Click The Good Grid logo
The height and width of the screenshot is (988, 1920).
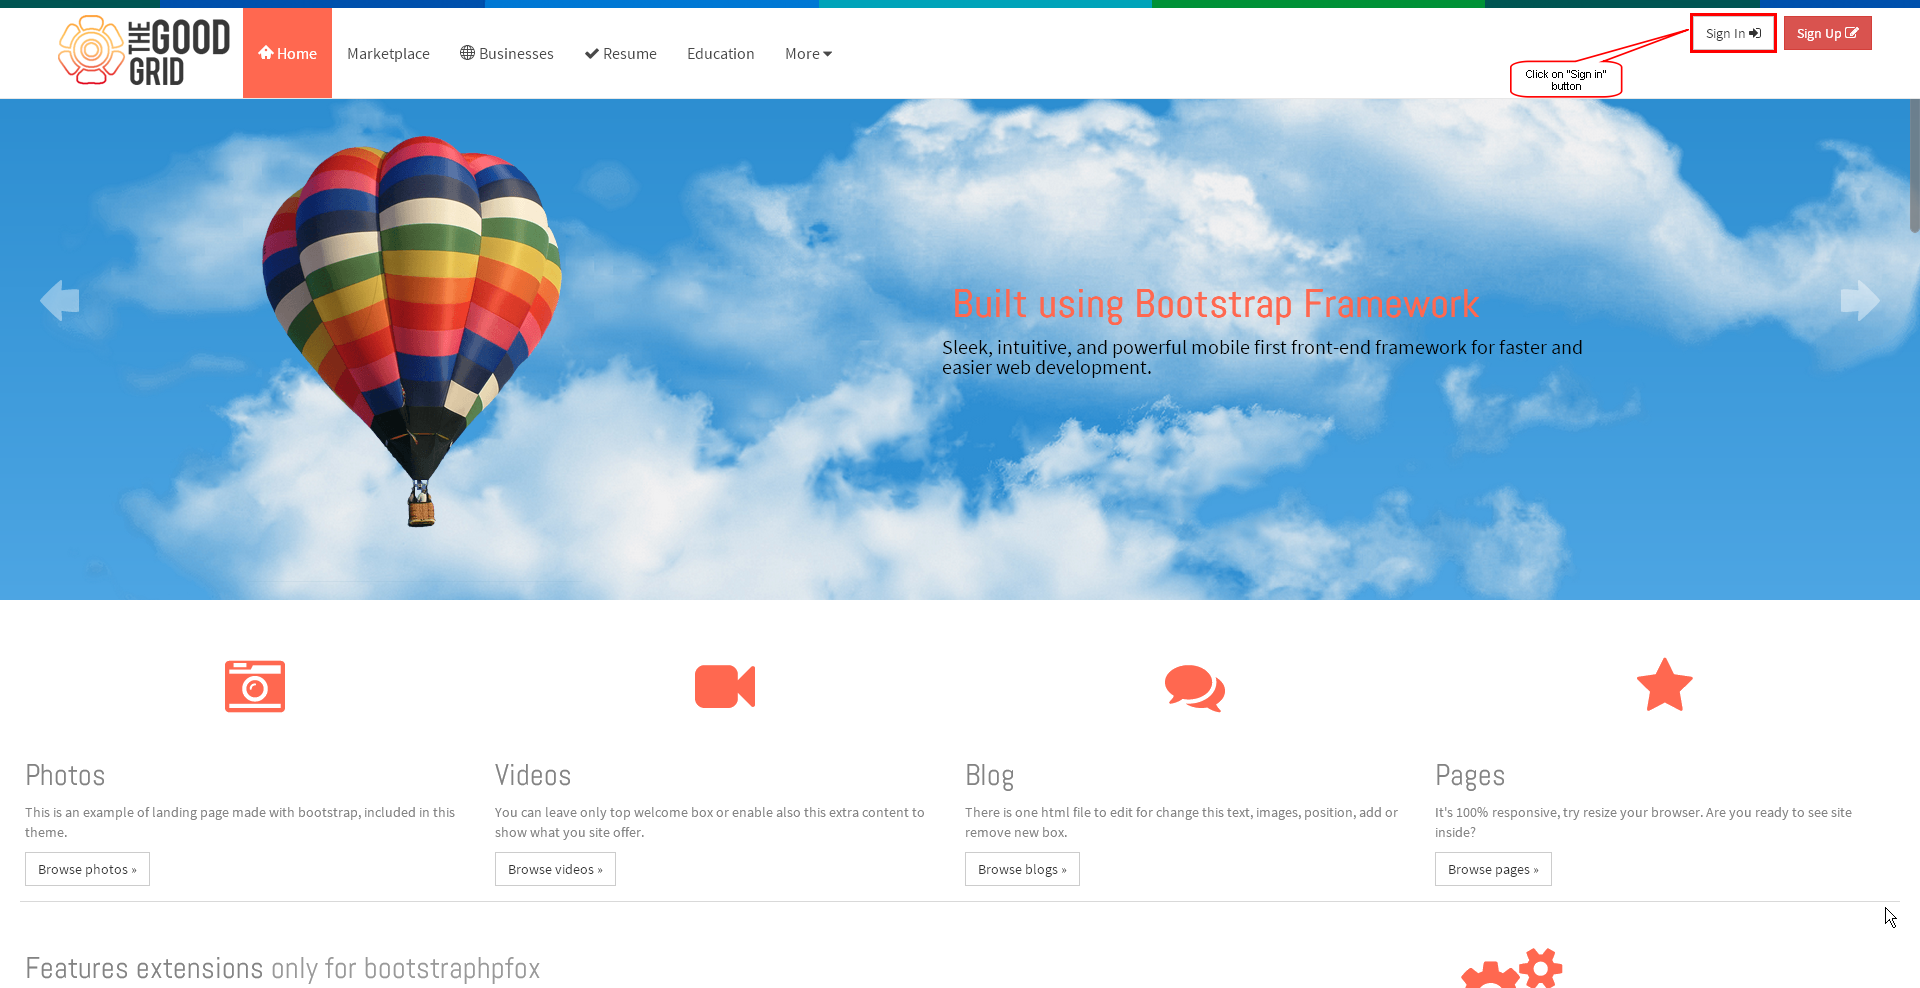[144, 51]
